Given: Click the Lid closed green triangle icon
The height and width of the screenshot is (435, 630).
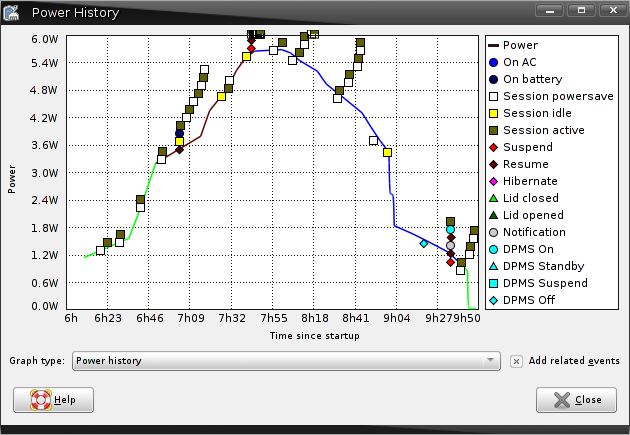Looking at the screenshot, I should click(x=493, y=198).
